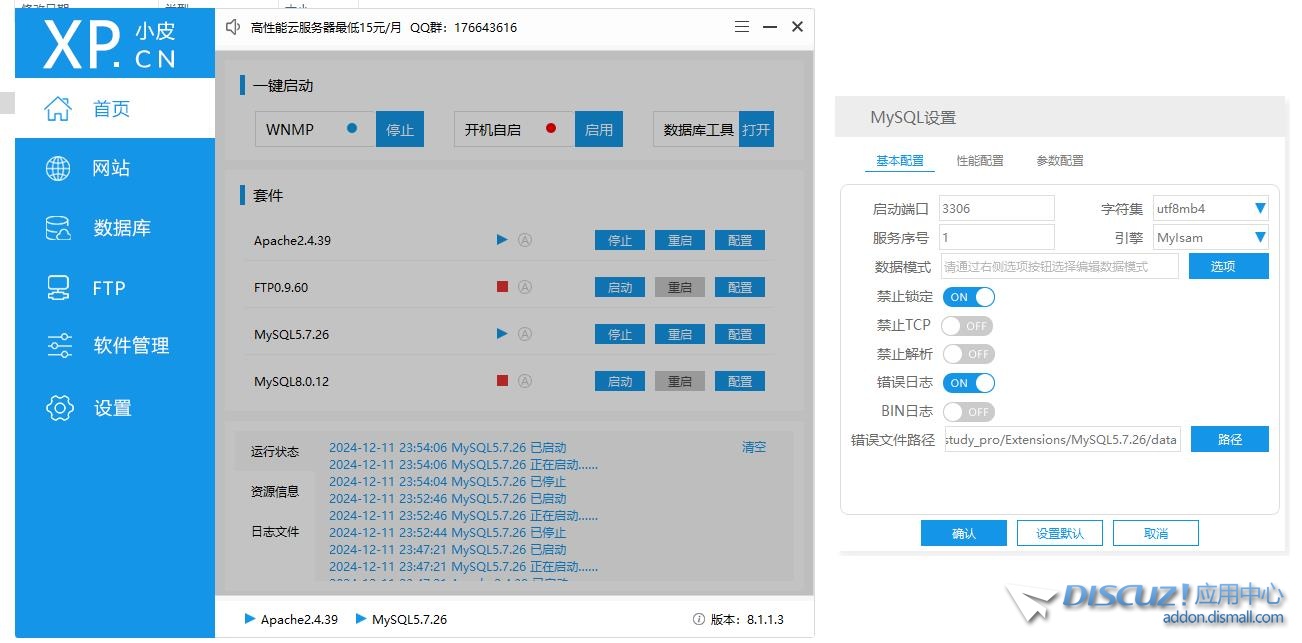Viewport: 1302px width, 643px height.
Task: Click the database cloud icon
Action: click(x=59, y=228)
